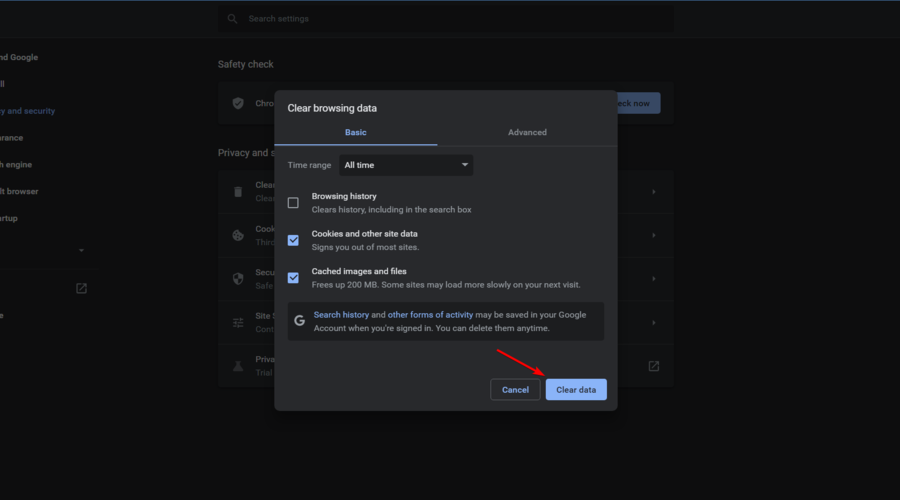Click the search magnifier icon in settings bar
Screen dimensions: 900x500
pyautogui.click(x=233, y=19)
